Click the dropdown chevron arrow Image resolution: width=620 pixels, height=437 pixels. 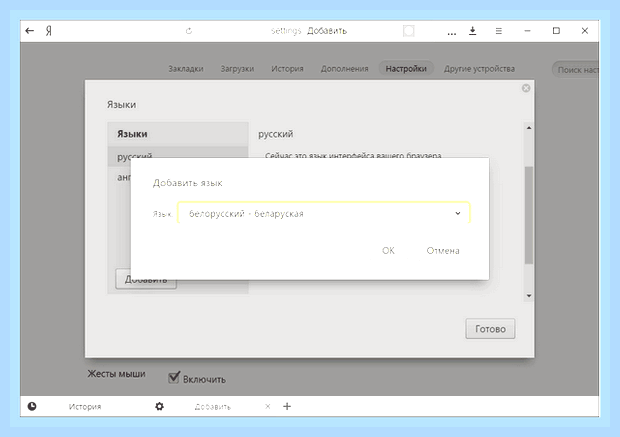click(x=457, y=213)
